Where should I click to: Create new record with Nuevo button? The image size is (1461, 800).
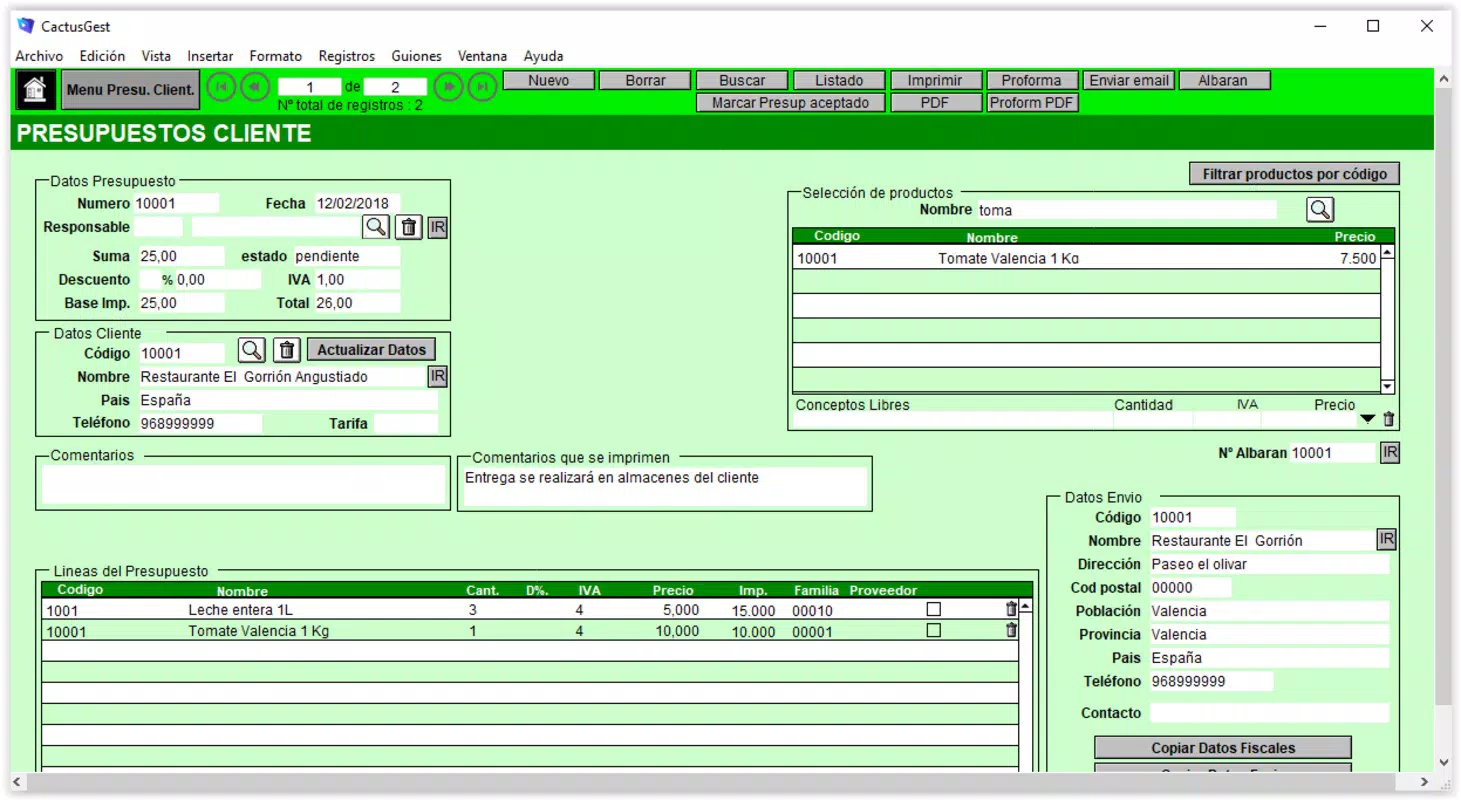point(549,80)
